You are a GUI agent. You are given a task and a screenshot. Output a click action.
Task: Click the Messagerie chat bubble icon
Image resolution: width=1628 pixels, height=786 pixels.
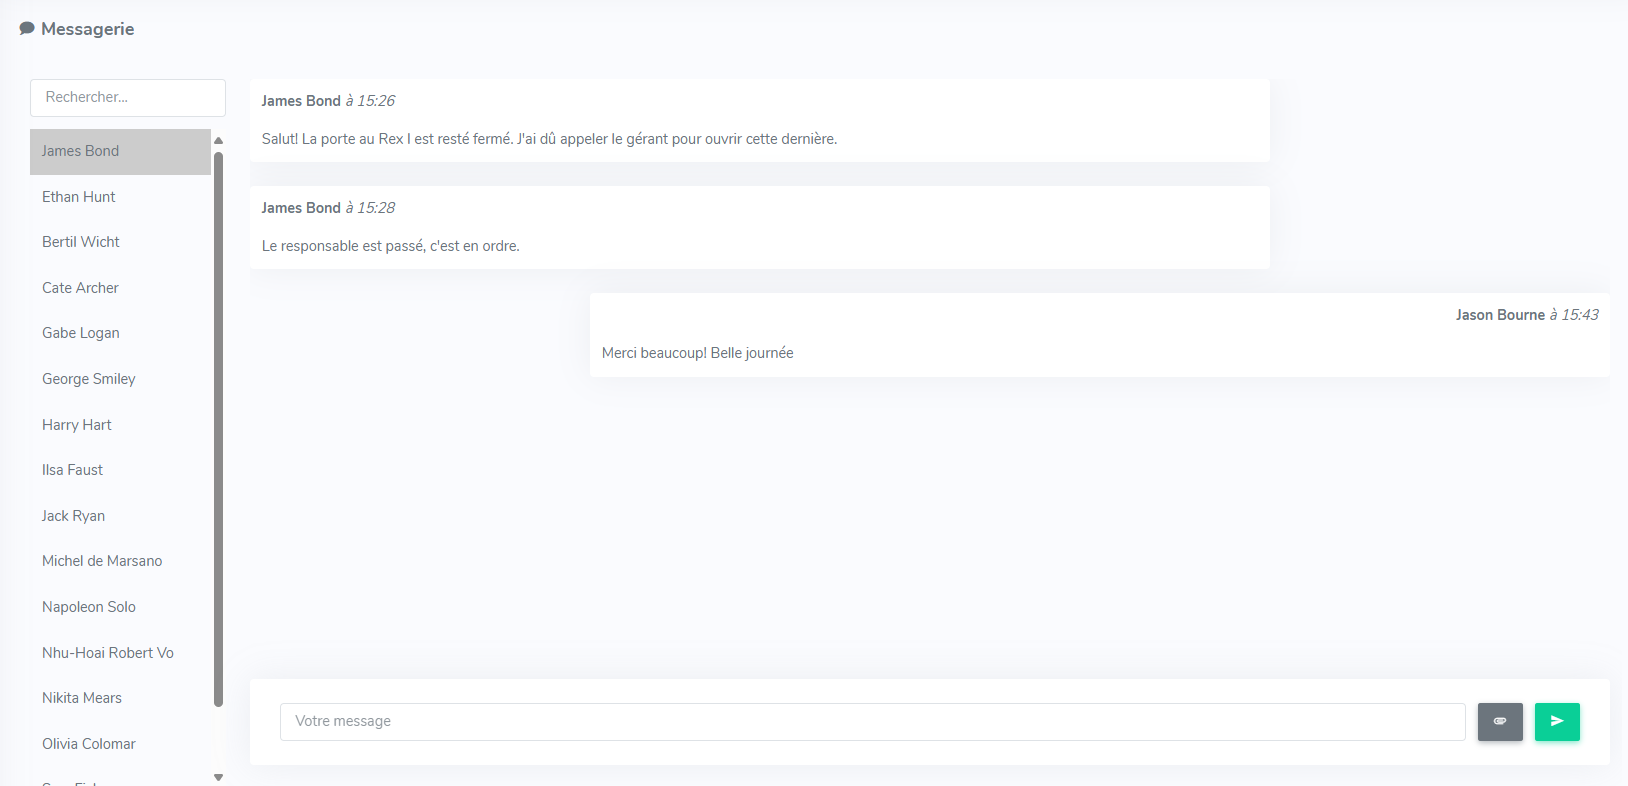coord(27,29)
